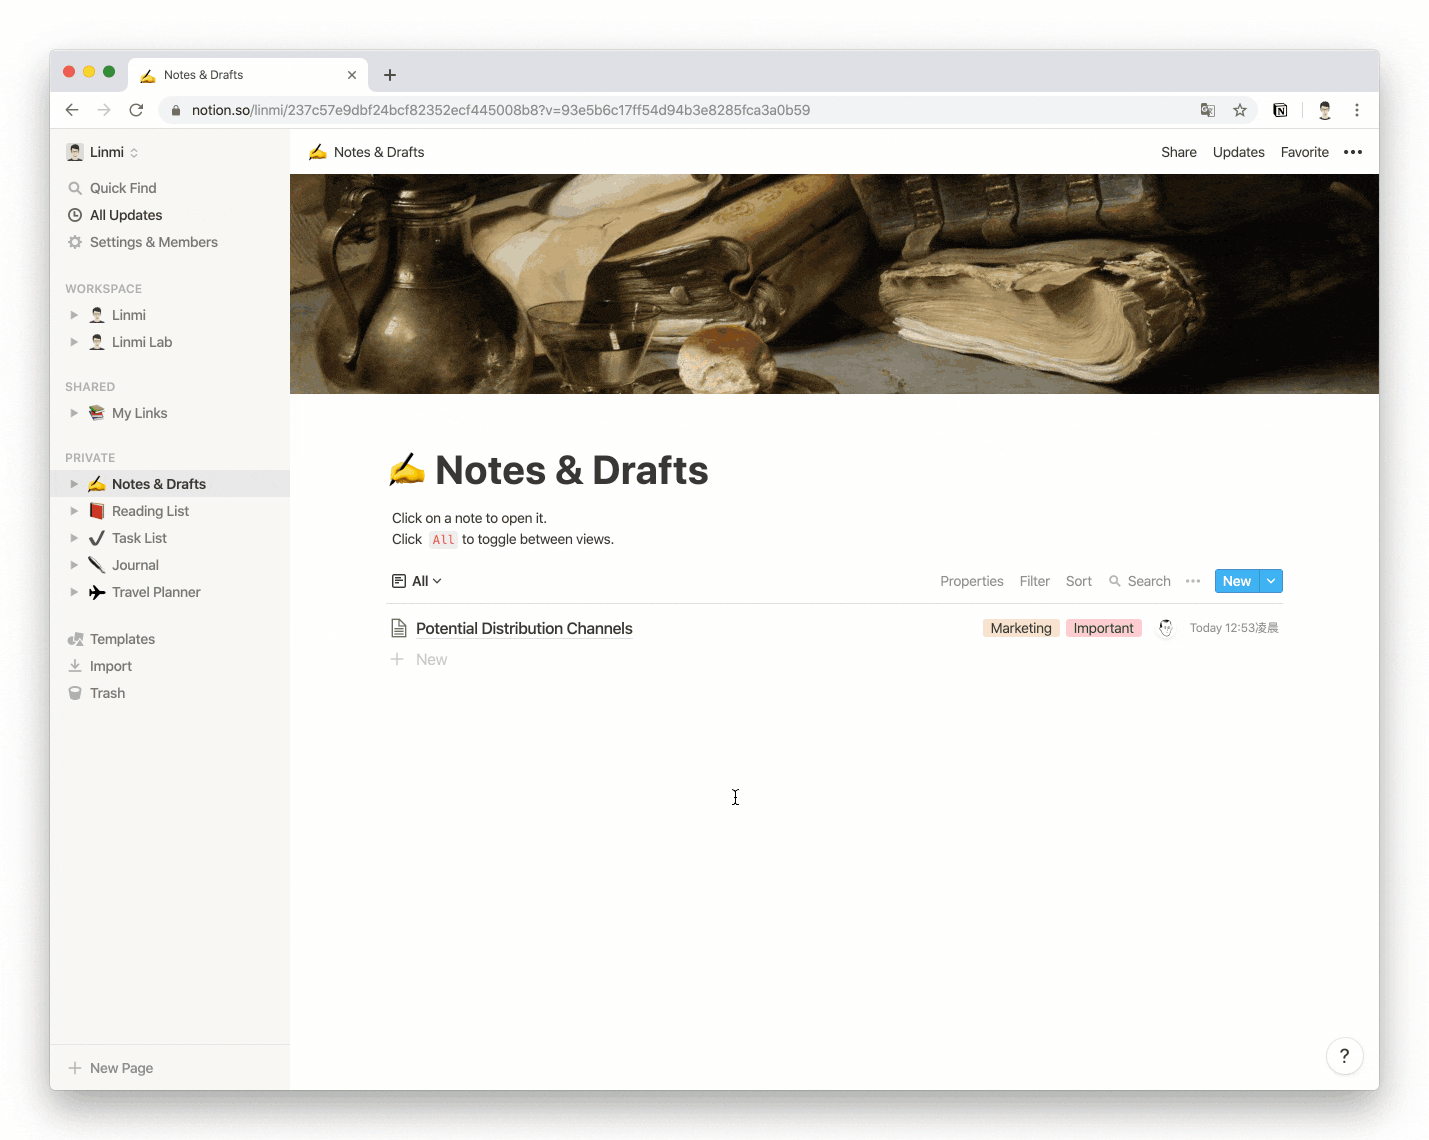Open the Notion extension icon in Chrome
Image resolution: width=1429 pixels, height=1140 pixels.
1280,110
